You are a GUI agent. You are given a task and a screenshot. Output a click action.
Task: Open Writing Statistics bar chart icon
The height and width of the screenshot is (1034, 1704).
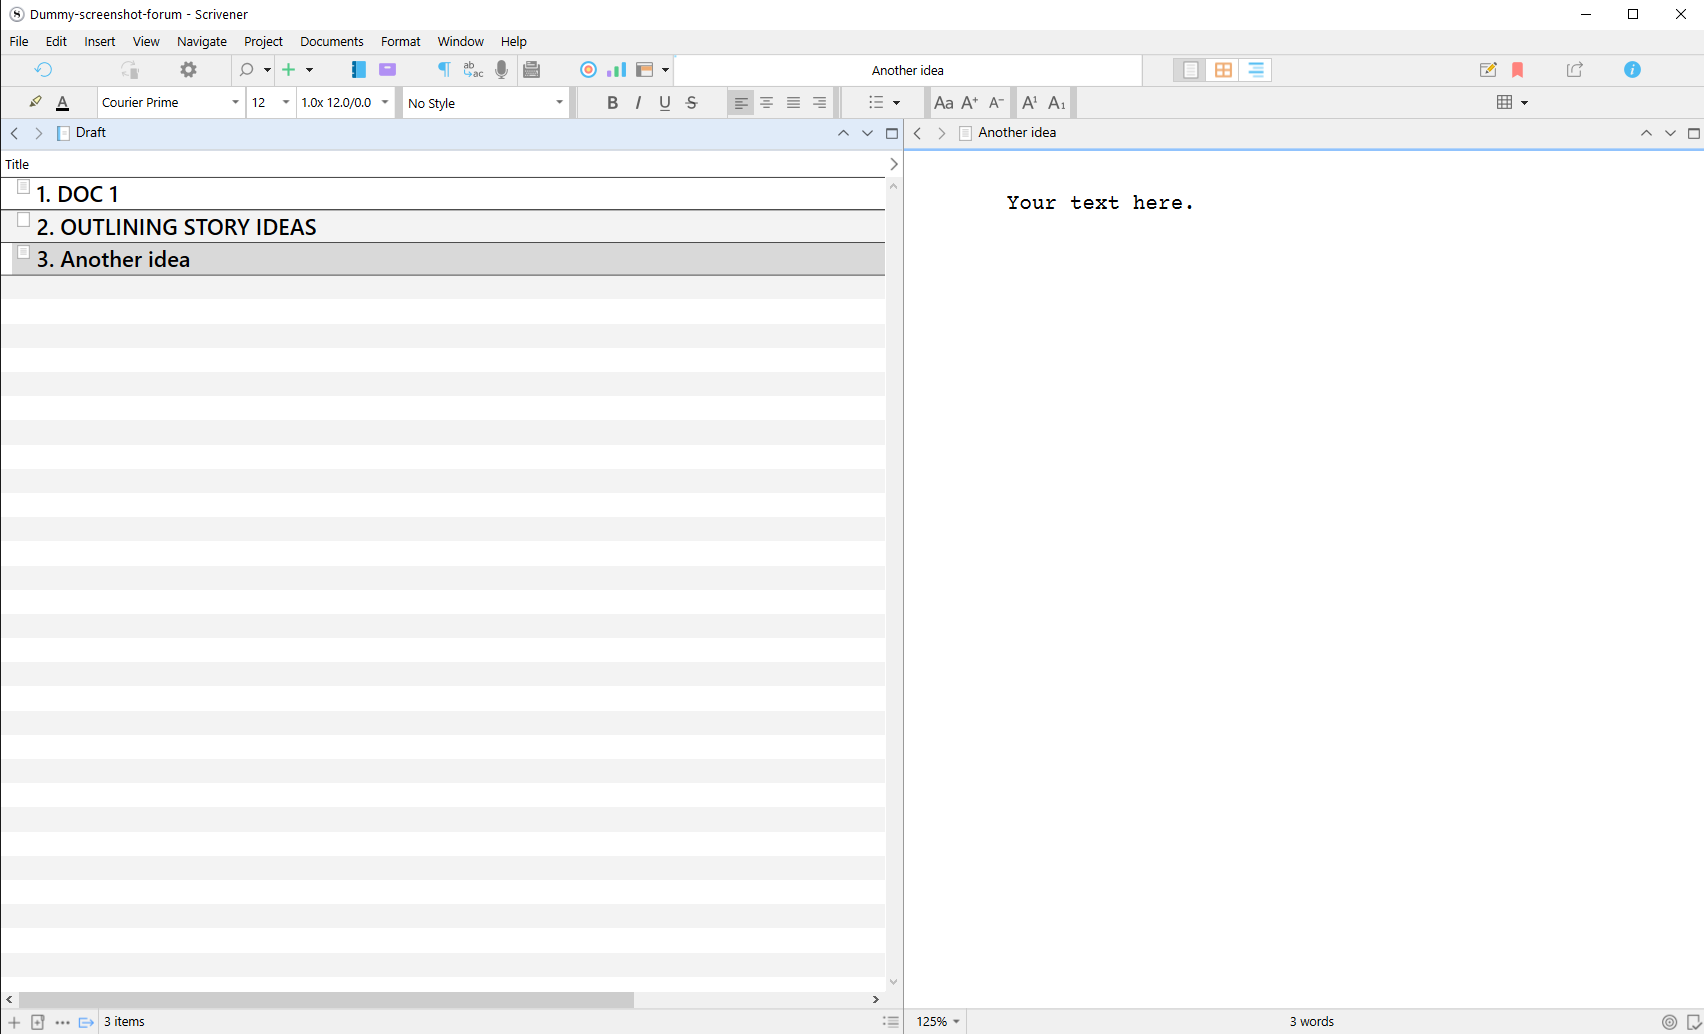(x=616, y=70)
